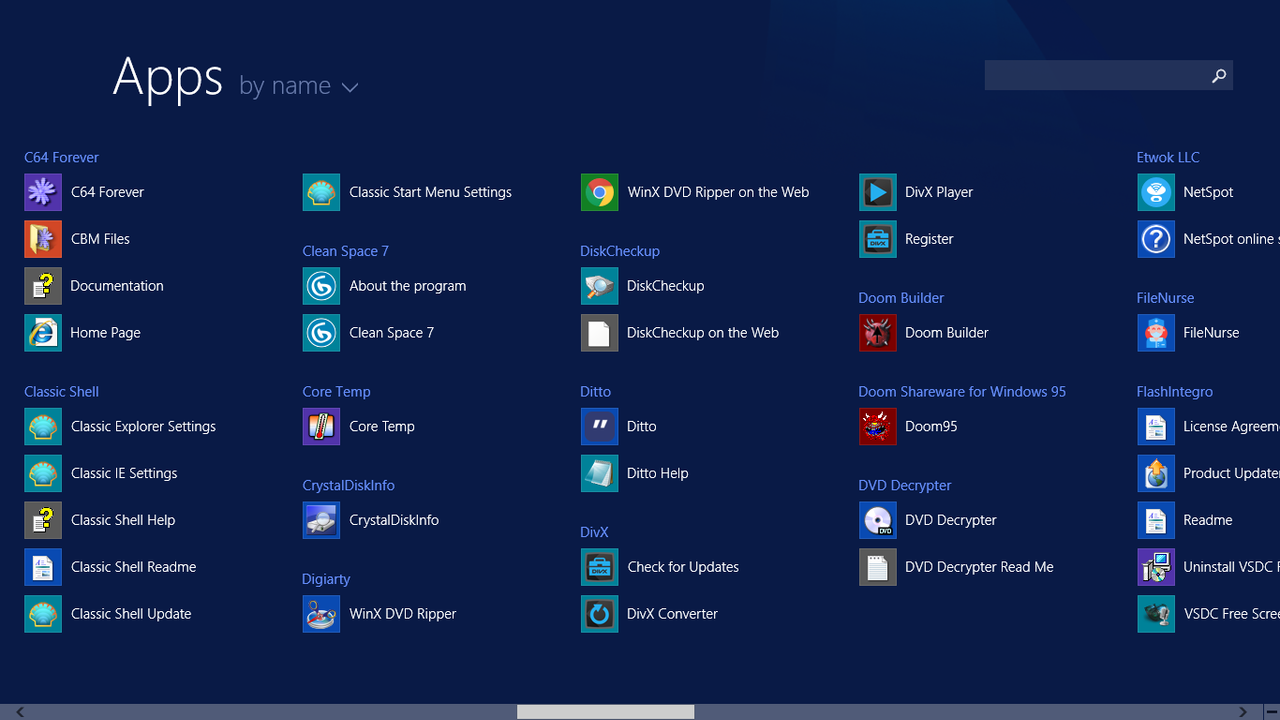Click the DivX Check for Updates icon

pyautogui.click(x=599, y=567)
